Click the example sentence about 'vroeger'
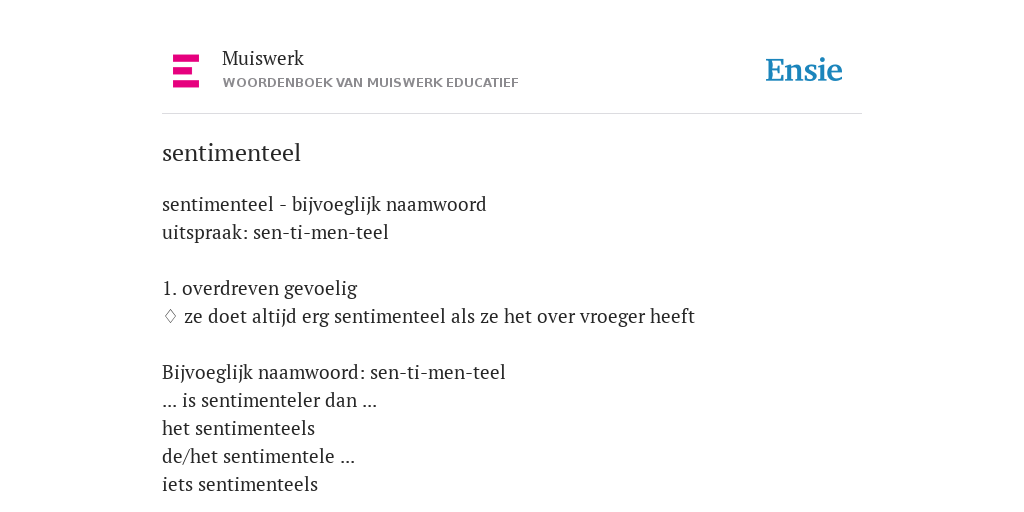This screenshot has height=512, width=1024. [440, 317]
